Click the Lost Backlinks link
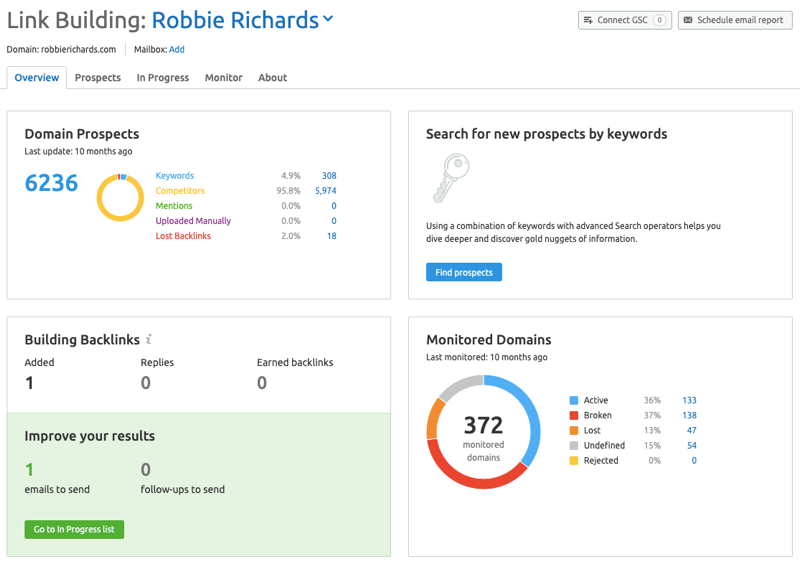800x562 pixels. coord(183,236)
